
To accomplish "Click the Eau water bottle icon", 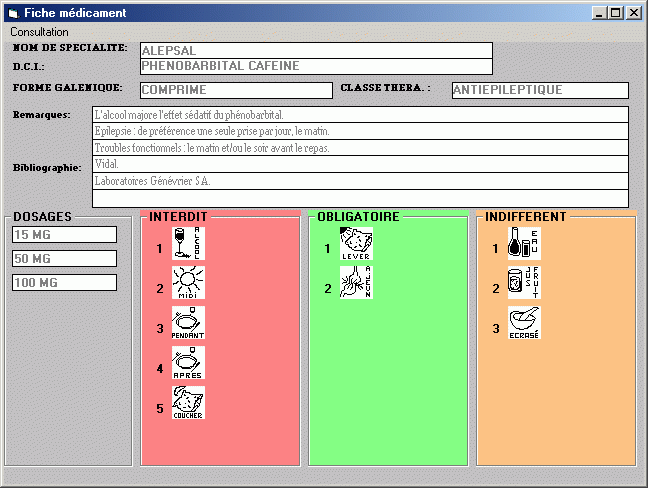I will pyautogui.click(x=524, y=243).
